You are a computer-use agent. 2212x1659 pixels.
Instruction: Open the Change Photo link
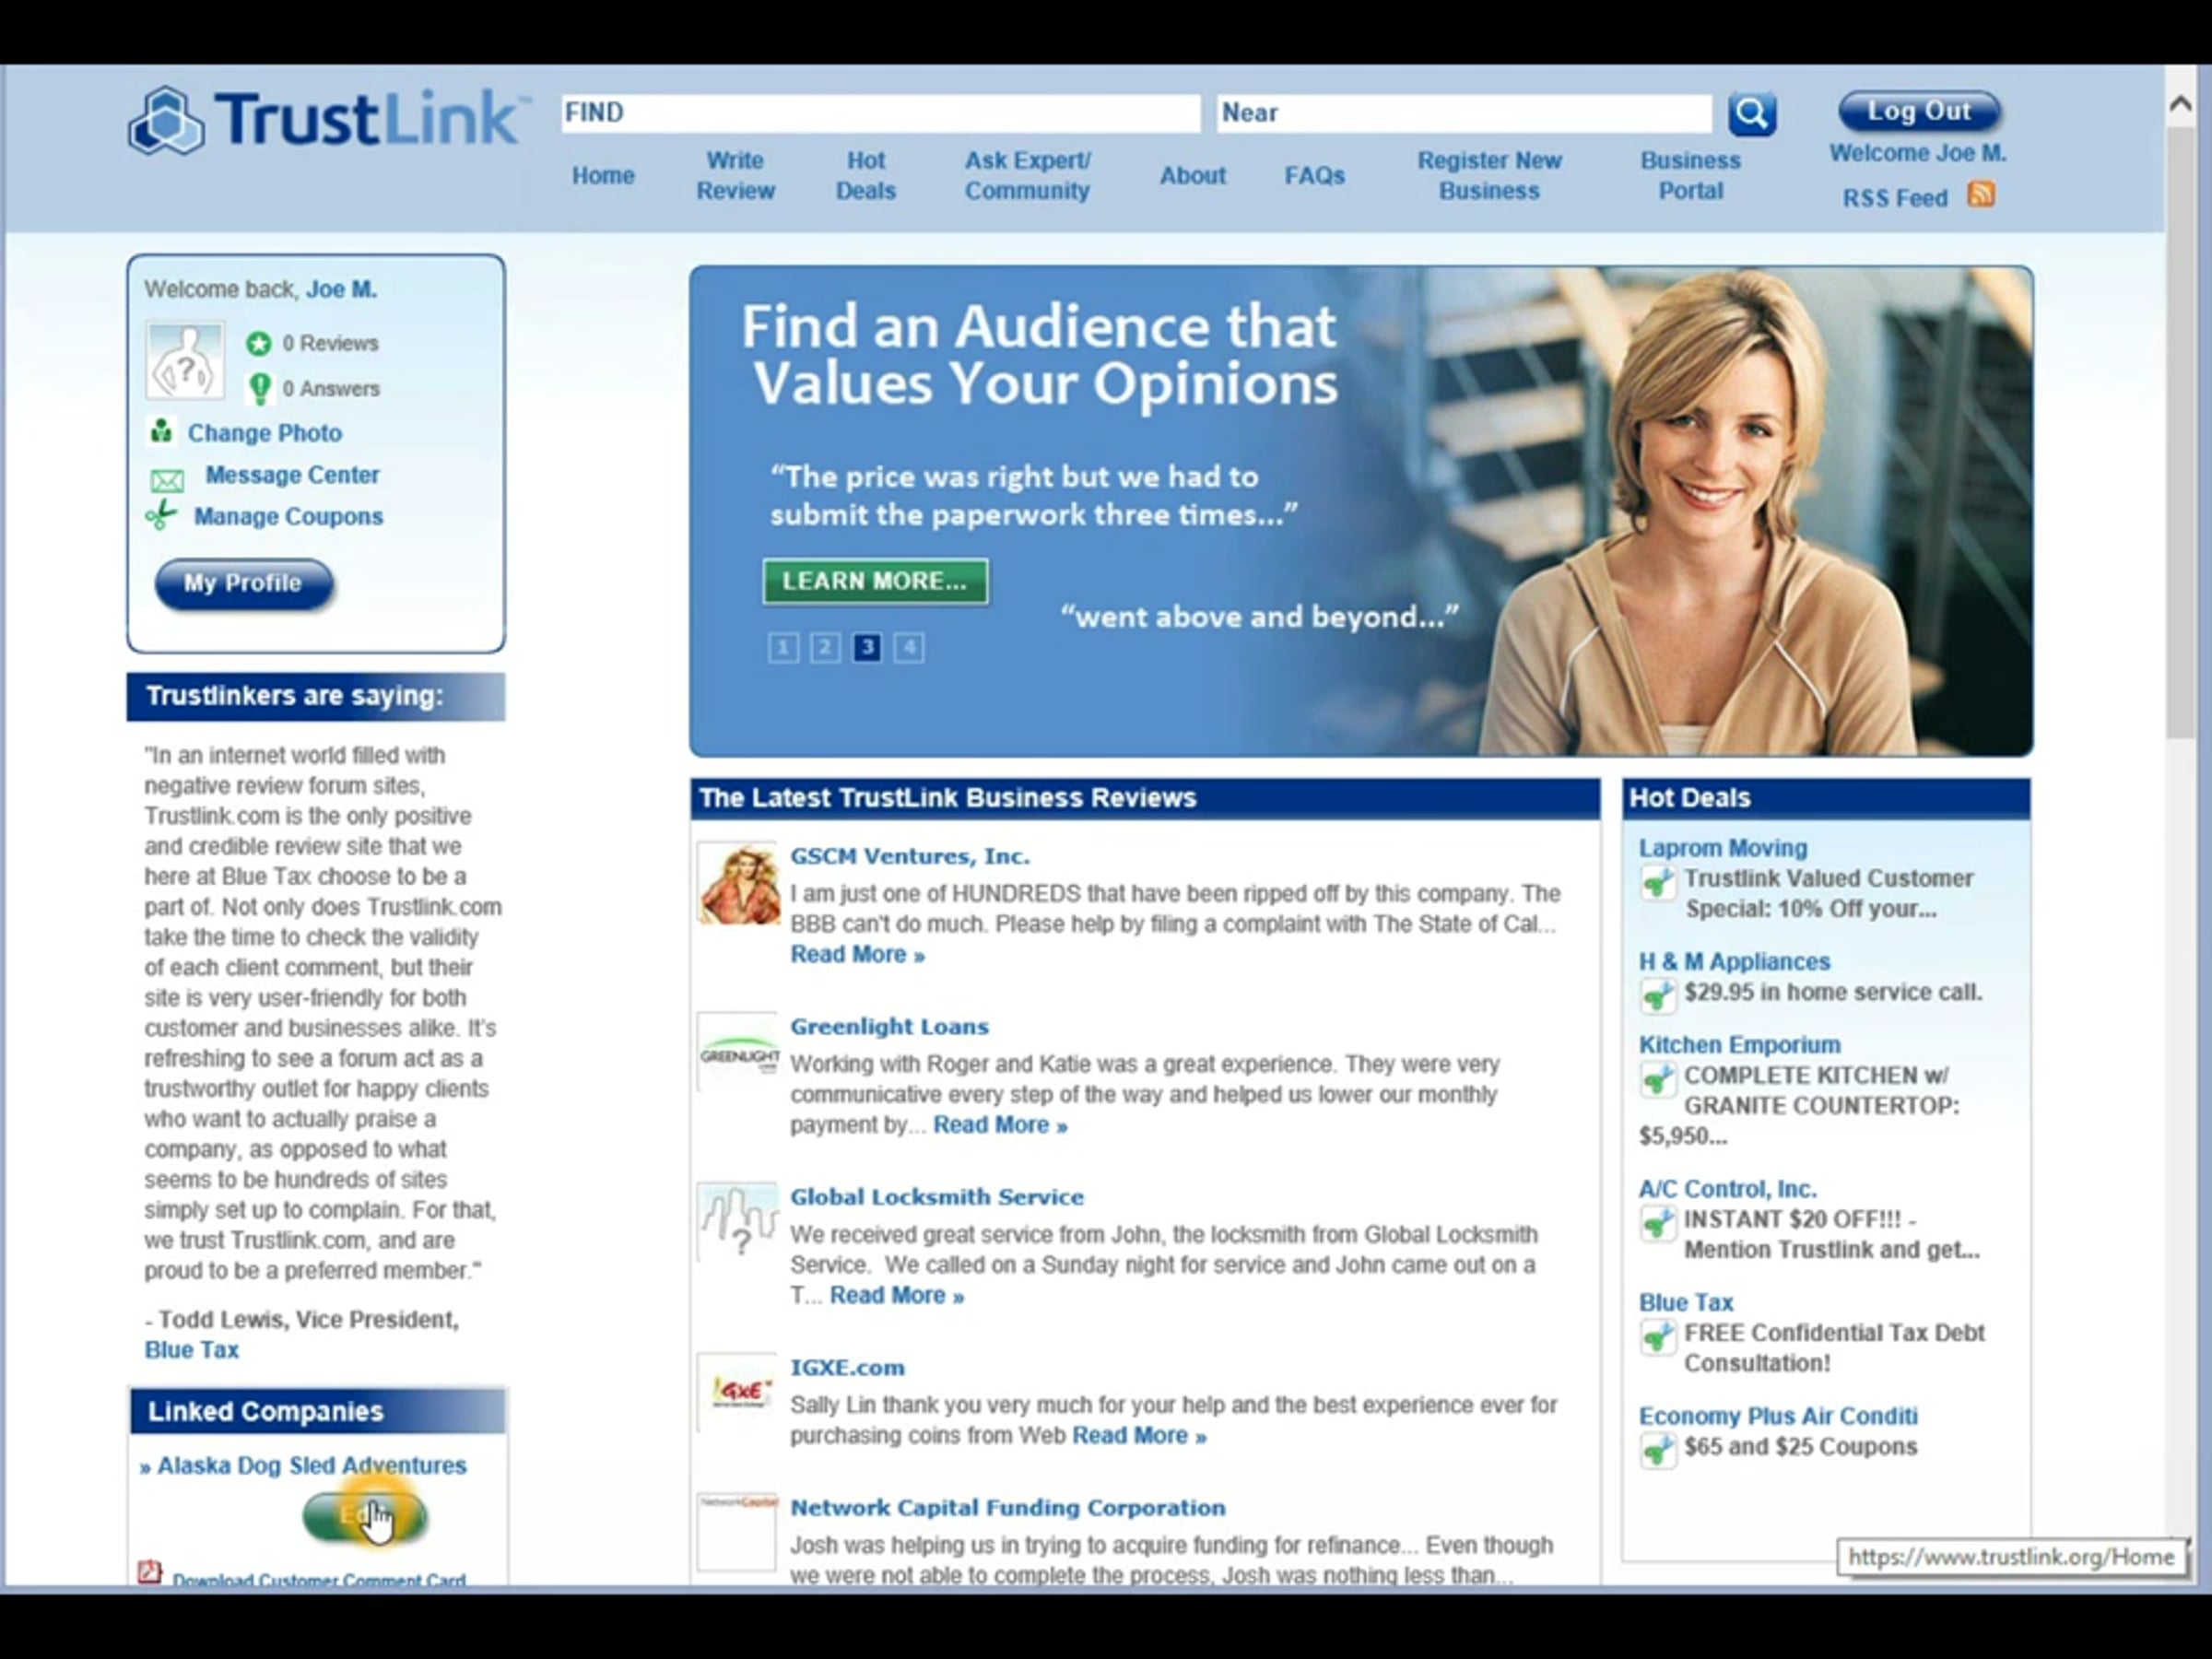pyautogui.click(x=265, y=433)
